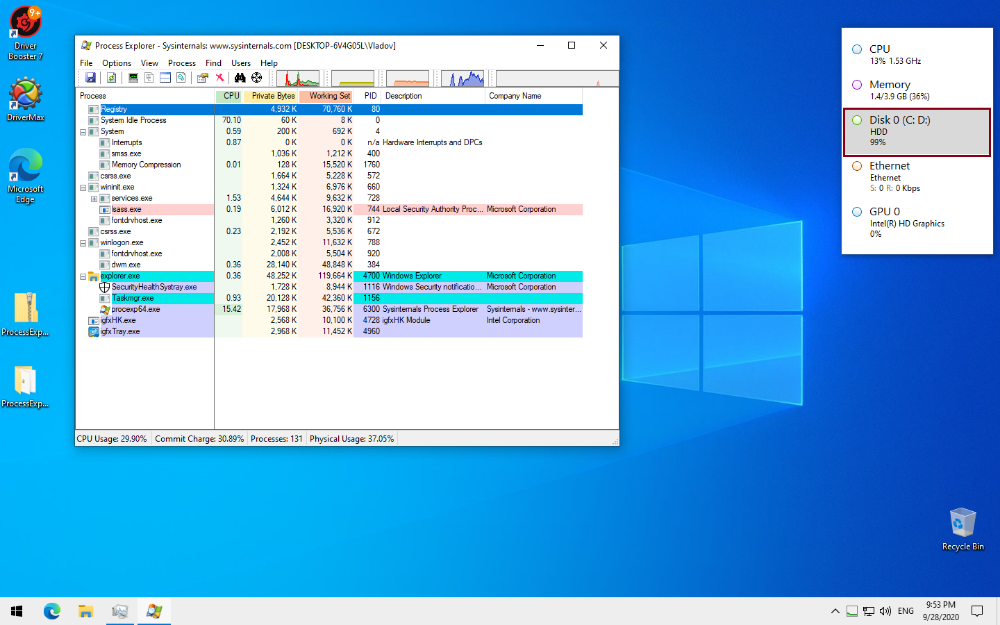
Task: Select Ethernet in Task Manager summary view
Action: (x=916, y=177)
